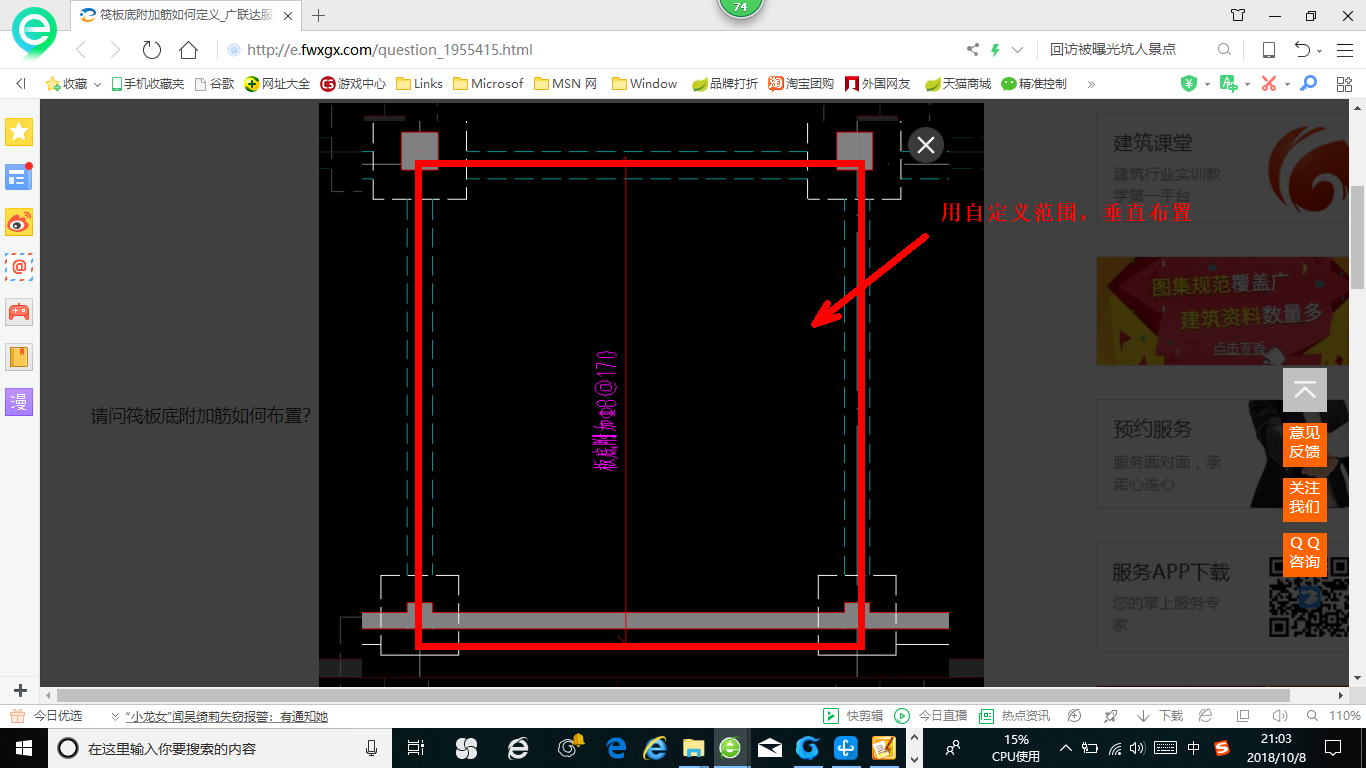Click the share icon in address bar
This screenshot has height=768, width=1366.
point(973,50)
